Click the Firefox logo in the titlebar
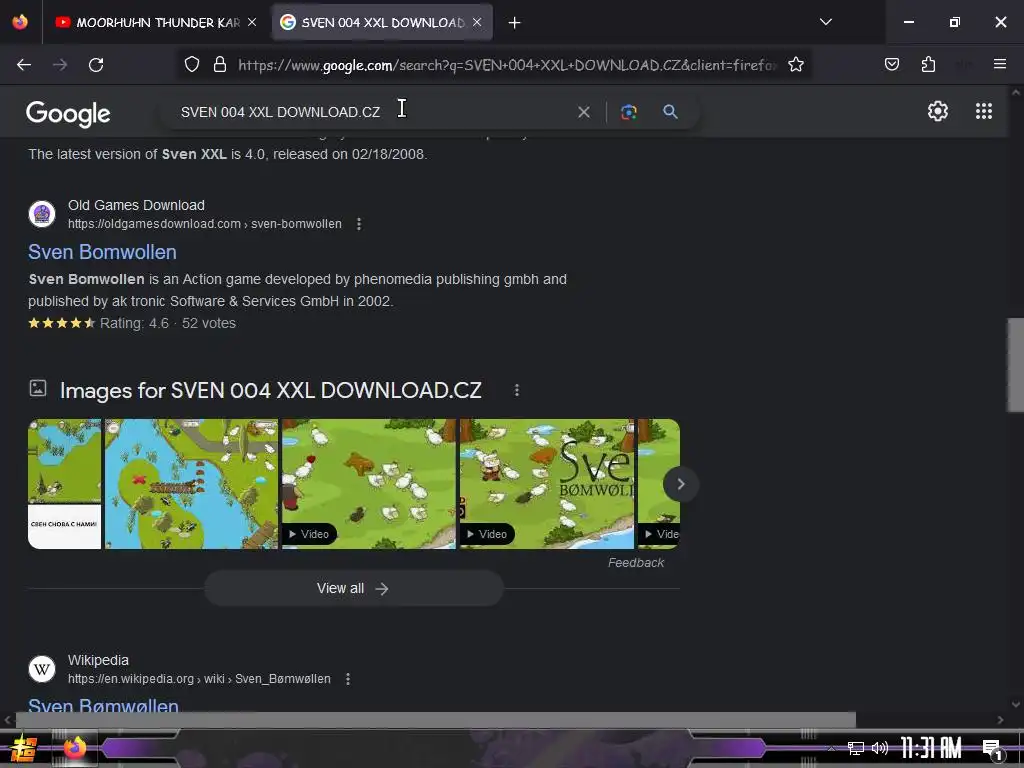Image resolution: width=1024 pixels, height=768 pixels. 20,22
